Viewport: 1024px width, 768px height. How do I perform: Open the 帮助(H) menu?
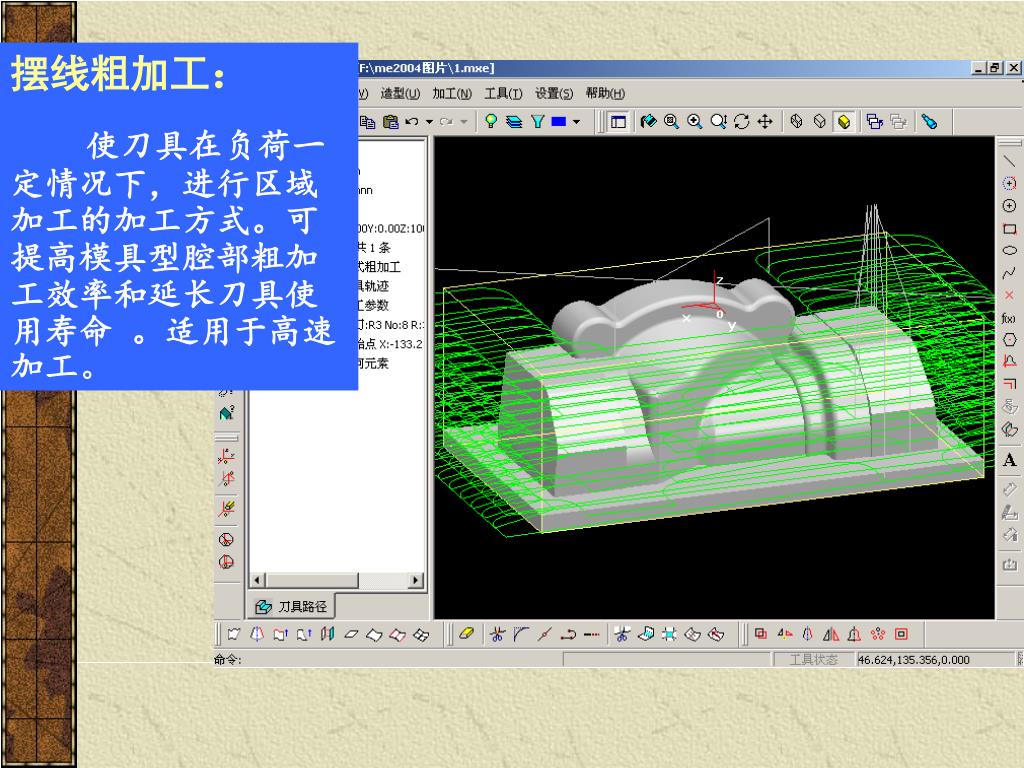(605, 94)
